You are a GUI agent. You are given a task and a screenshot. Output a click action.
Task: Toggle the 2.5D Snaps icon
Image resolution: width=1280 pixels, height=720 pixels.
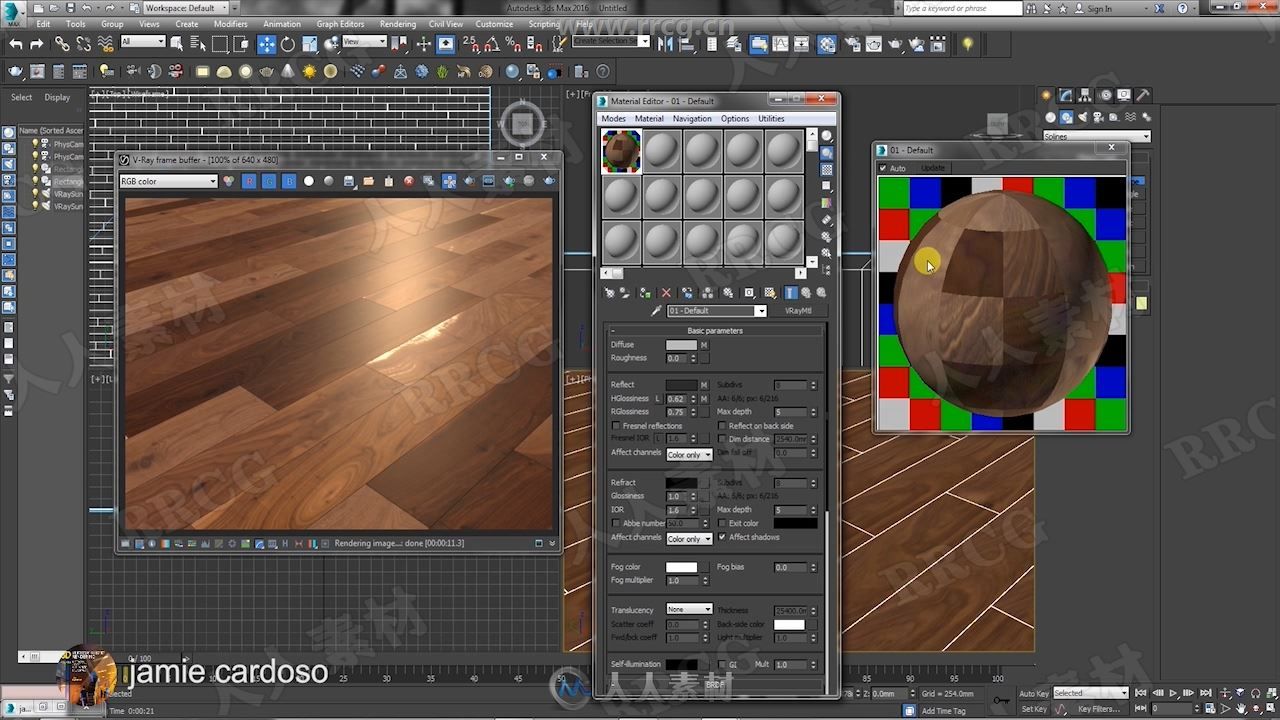click(x=472, y=44)
